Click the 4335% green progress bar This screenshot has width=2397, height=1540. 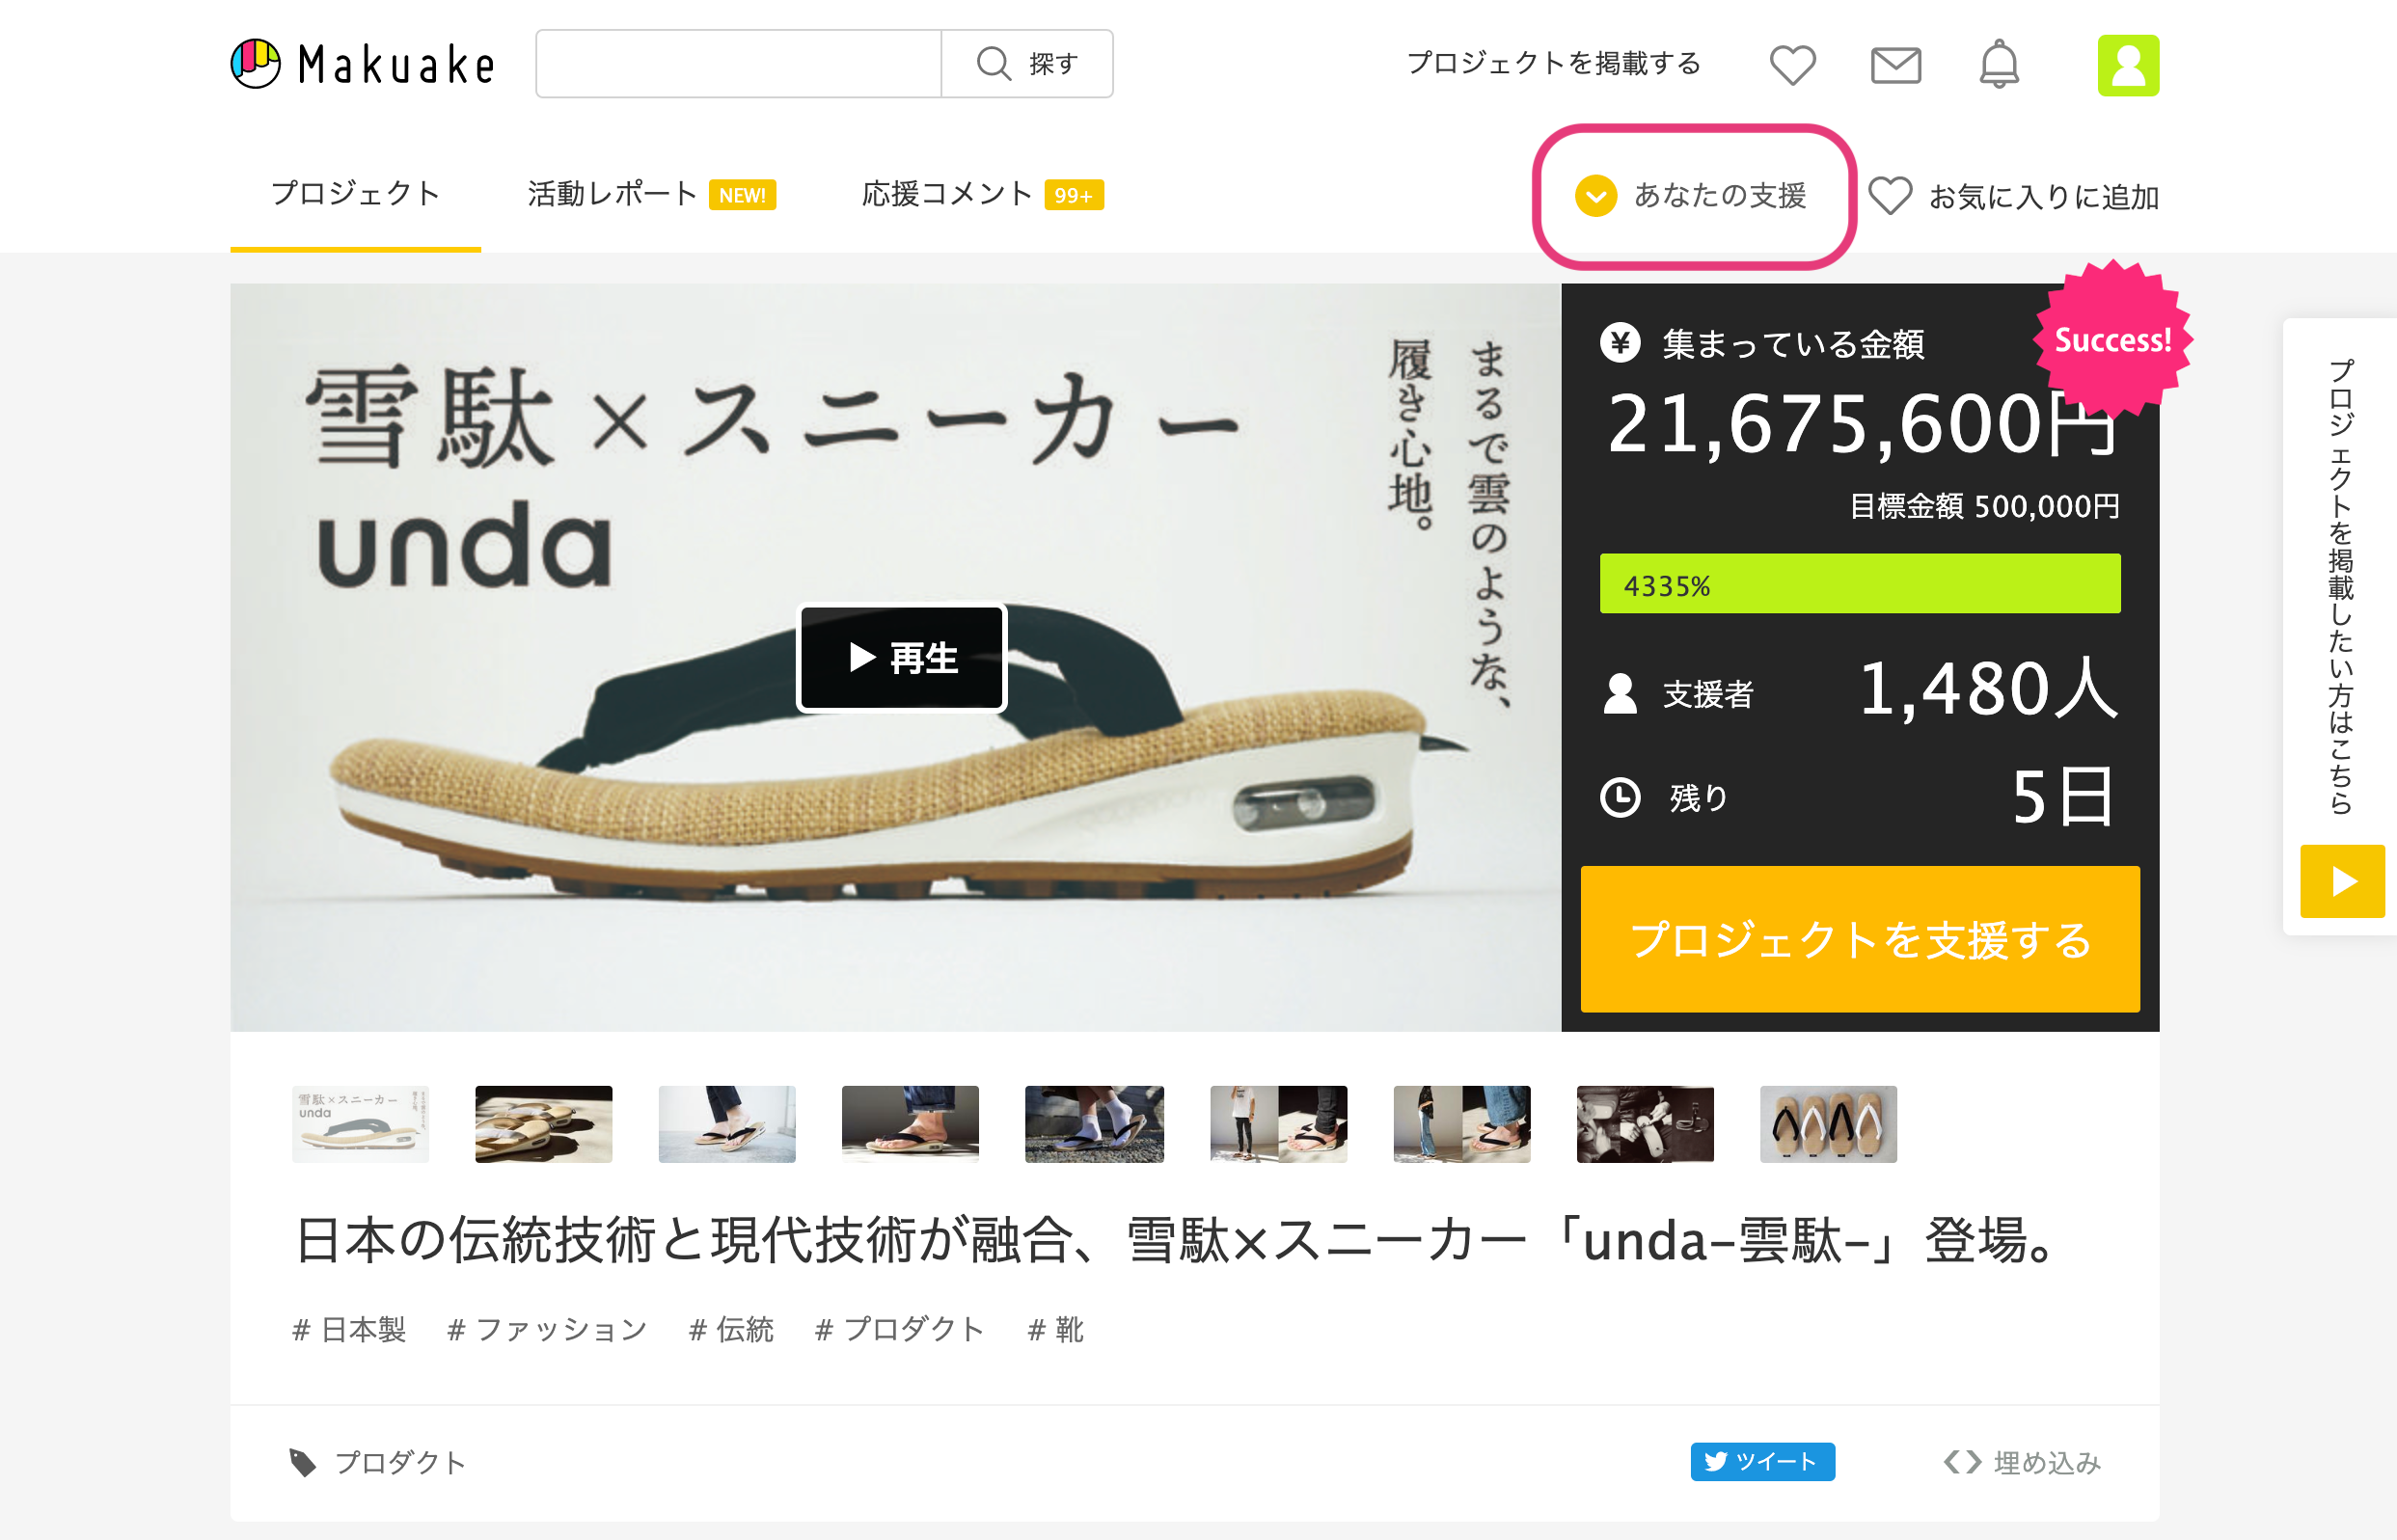pyautogui.click(x=1859, y=584)
